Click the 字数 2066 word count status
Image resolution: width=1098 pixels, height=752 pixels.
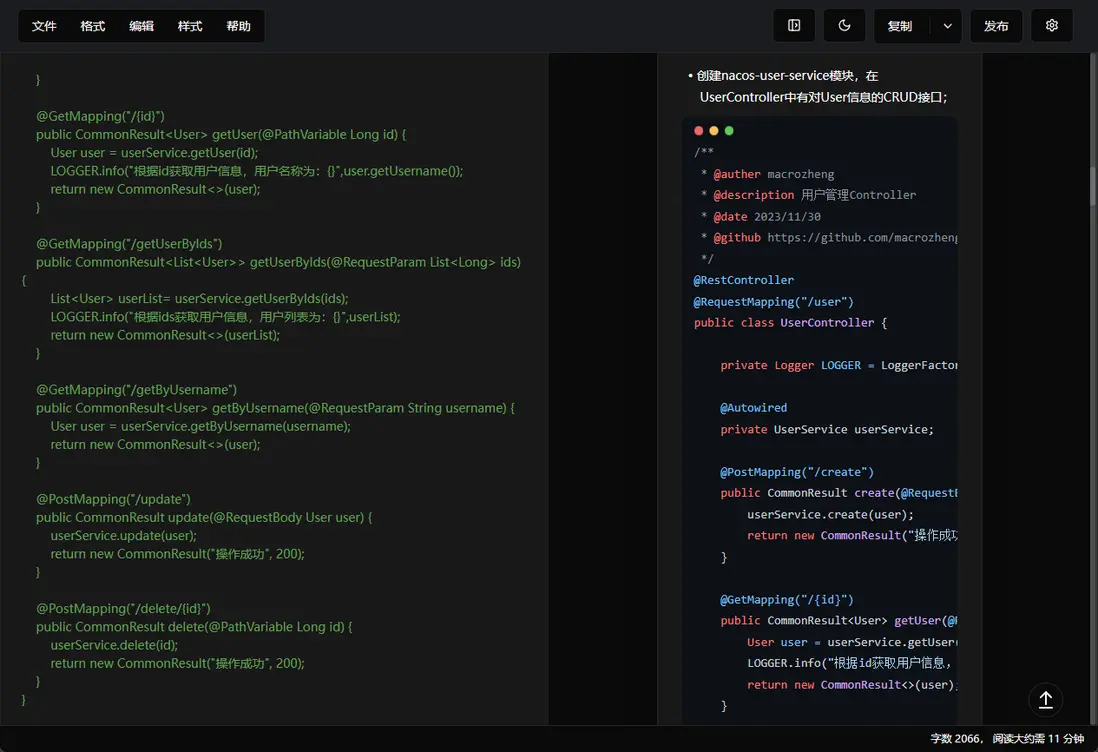coord(955,739)
